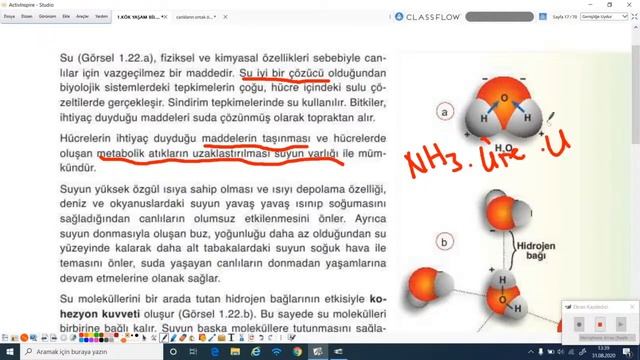Click the Sayfa 17/78 page indicator
640x360 pixels.
[565, 17]
